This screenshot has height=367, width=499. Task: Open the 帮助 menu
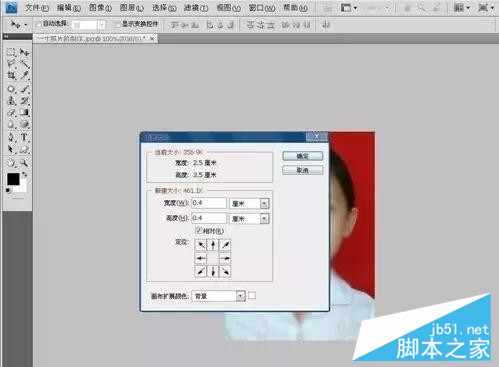(295, 8)
